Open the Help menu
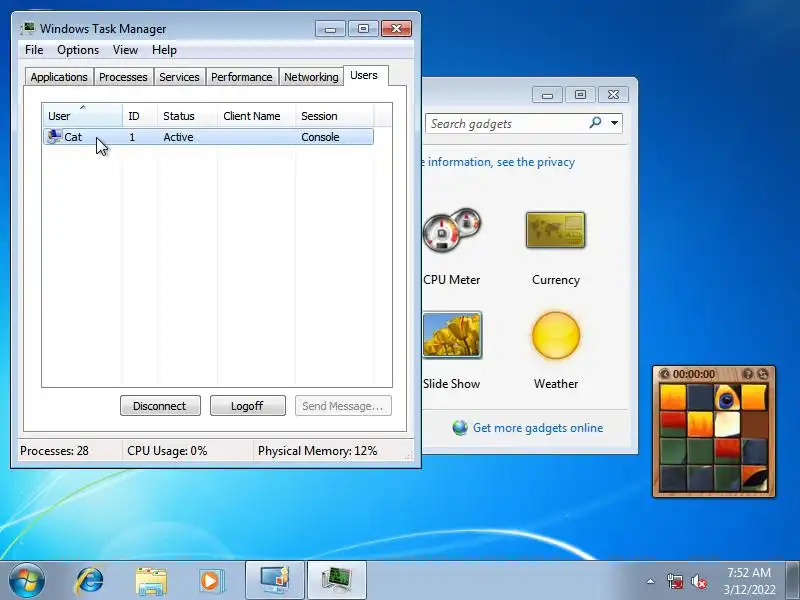The height and width of the screenshot is (600, 800). [164, 50]
